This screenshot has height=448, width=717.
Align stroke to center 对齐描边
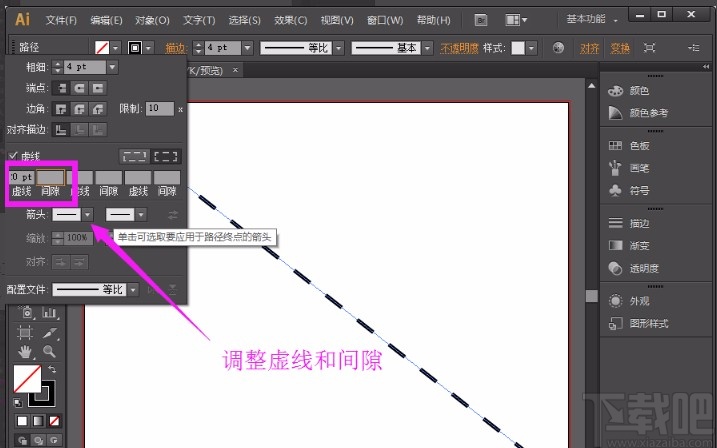click(61, 130)
